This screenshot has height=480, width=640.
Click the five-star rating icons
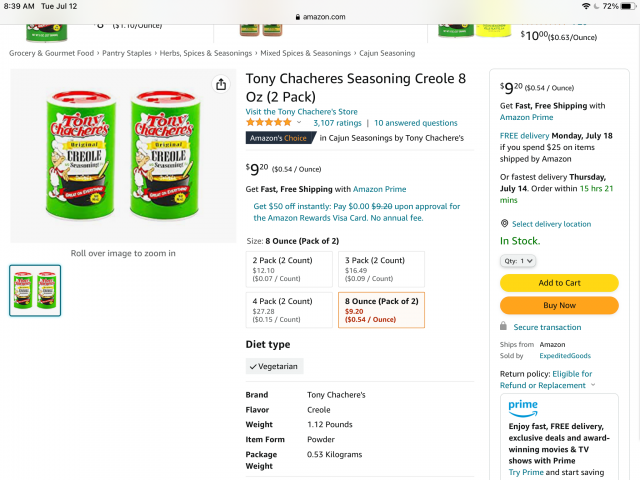pyautogui.click(x=269, y=122)
